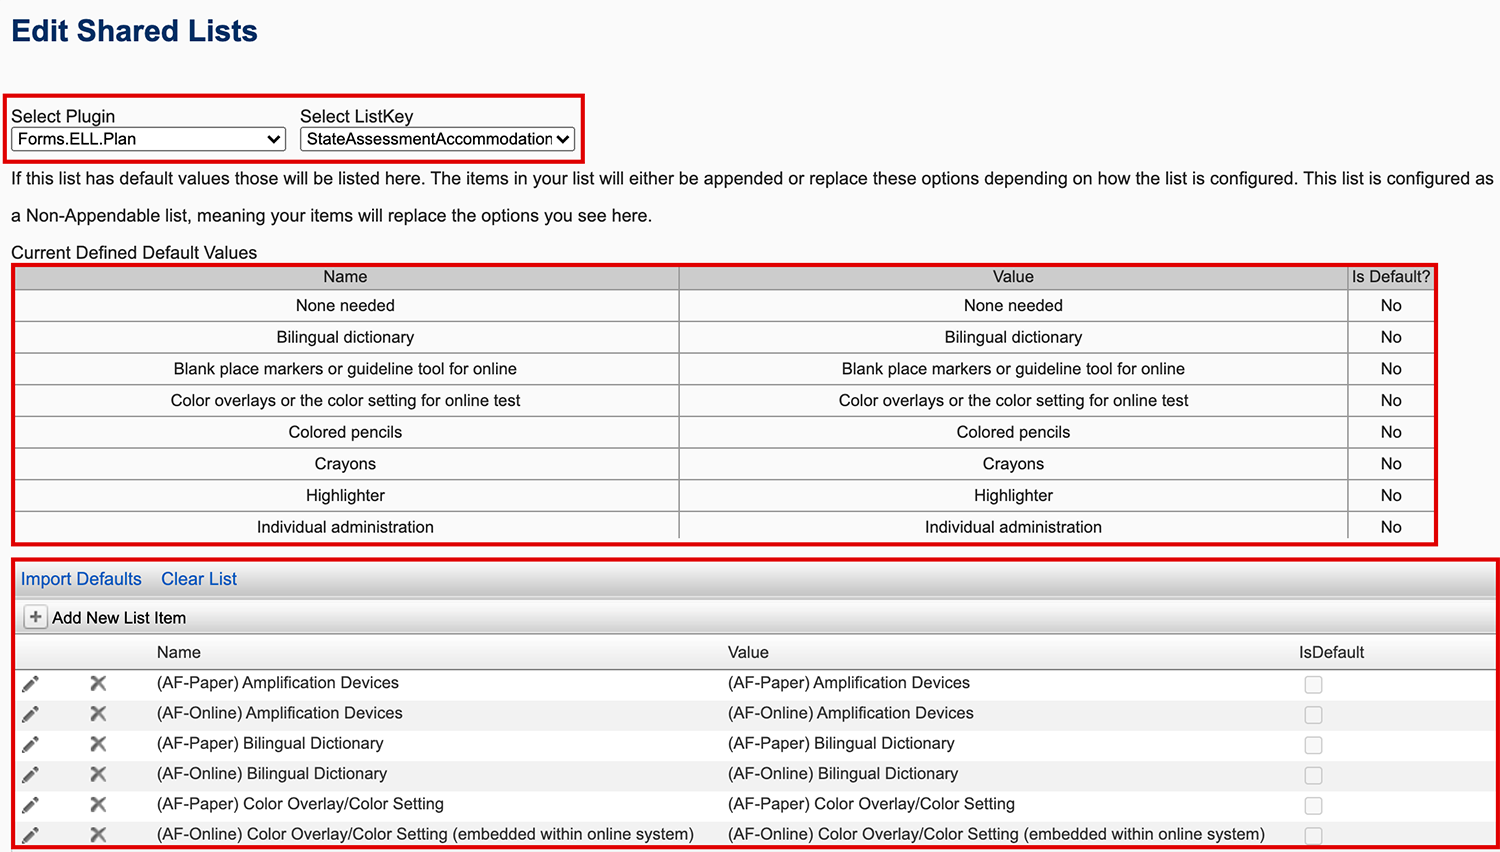
Task: Delete (AF-Paper) Color Overlay/Color Setting row
Action: (98, 805)
